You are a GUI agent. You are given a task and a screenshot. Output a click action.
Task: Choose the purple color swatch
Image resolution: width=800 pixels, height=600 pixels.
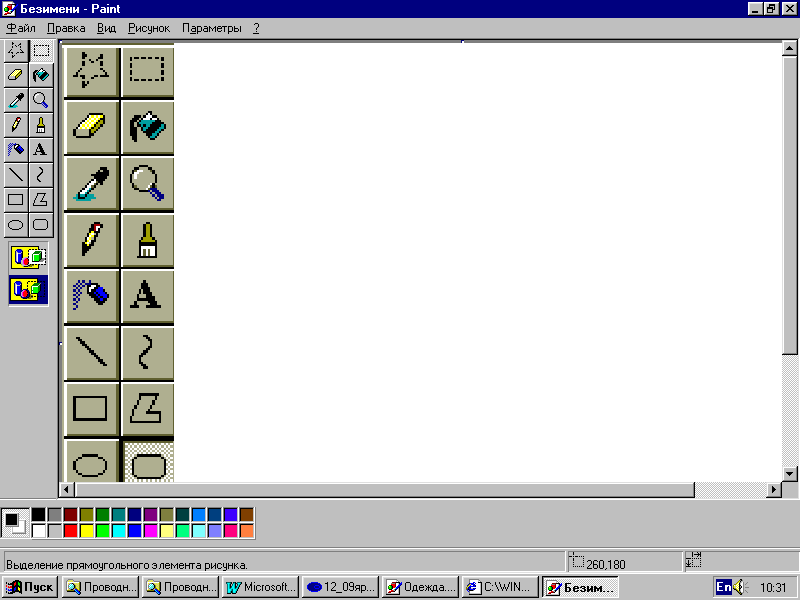pyautogui.click(x=151, y=514)
